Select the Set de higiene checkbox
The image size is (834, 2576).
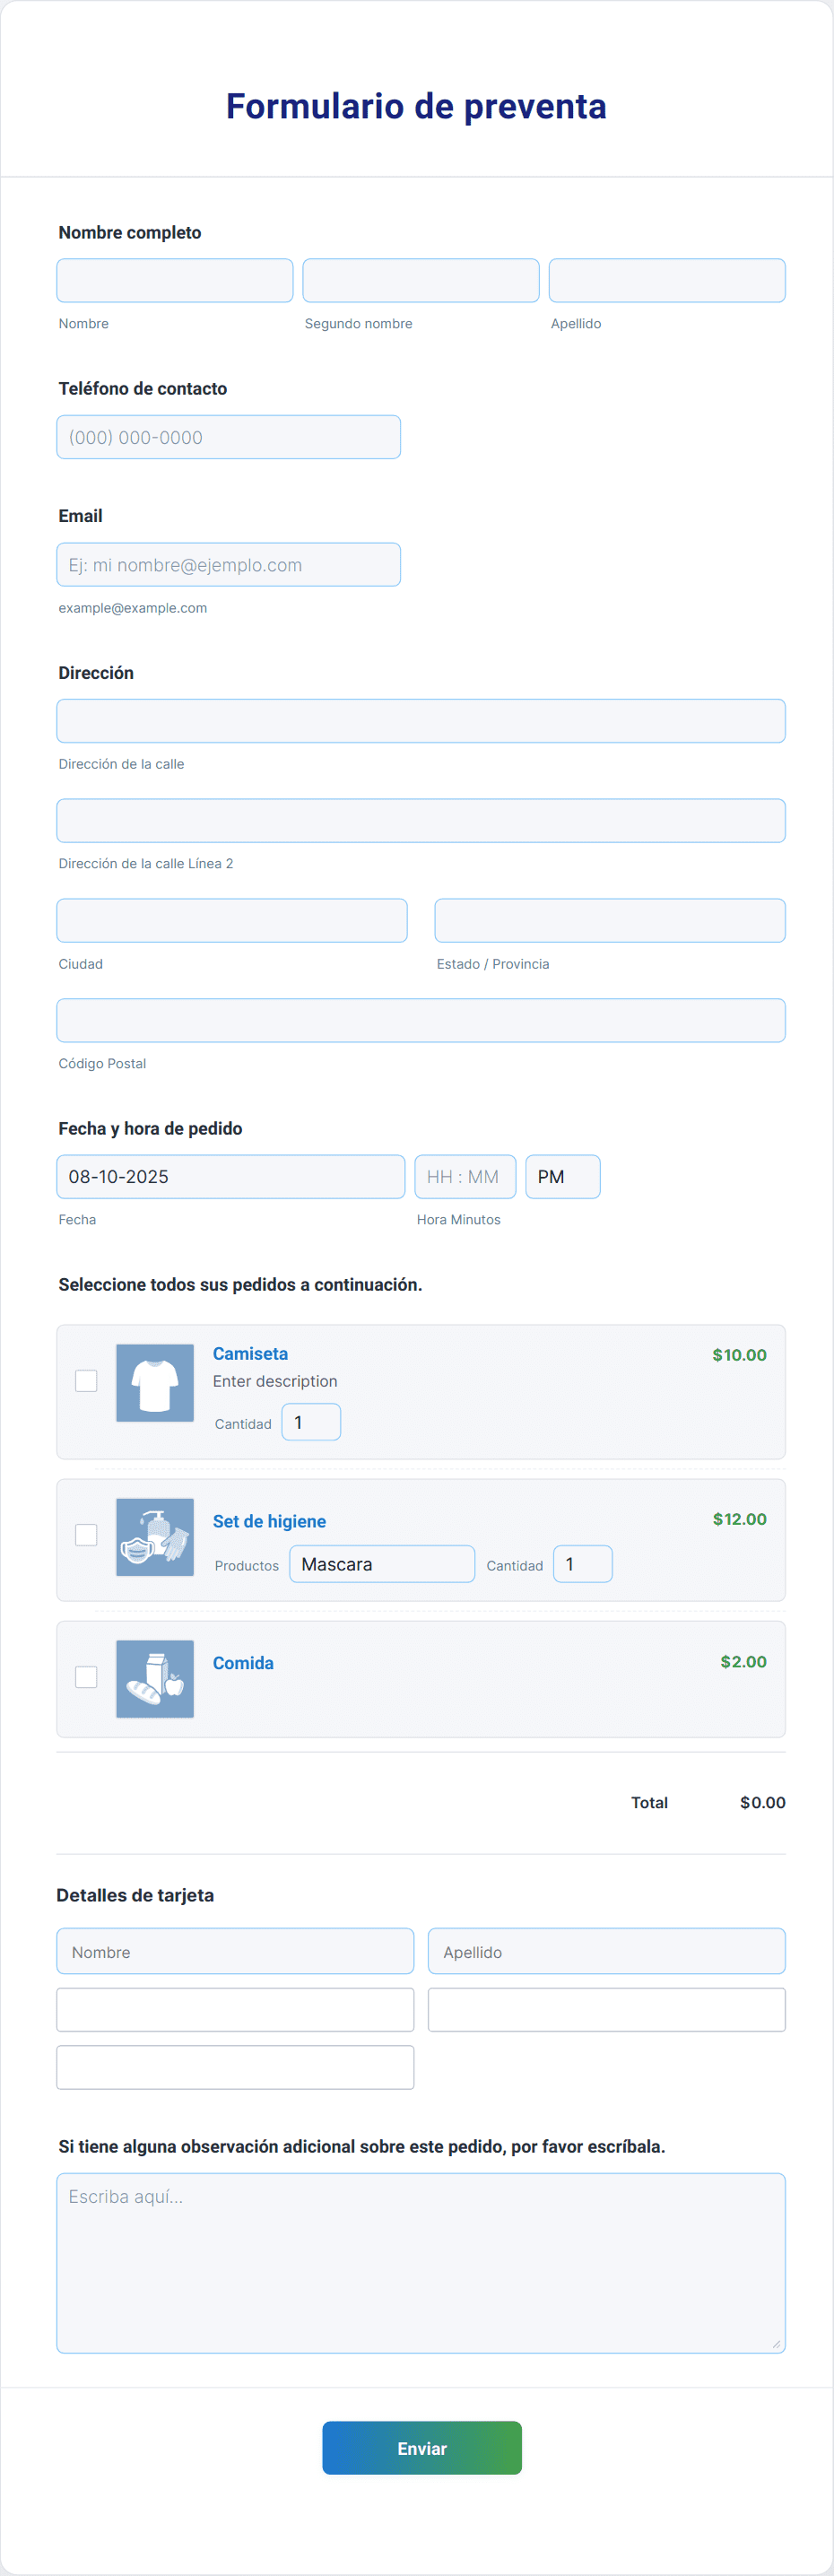point(87,1535)
